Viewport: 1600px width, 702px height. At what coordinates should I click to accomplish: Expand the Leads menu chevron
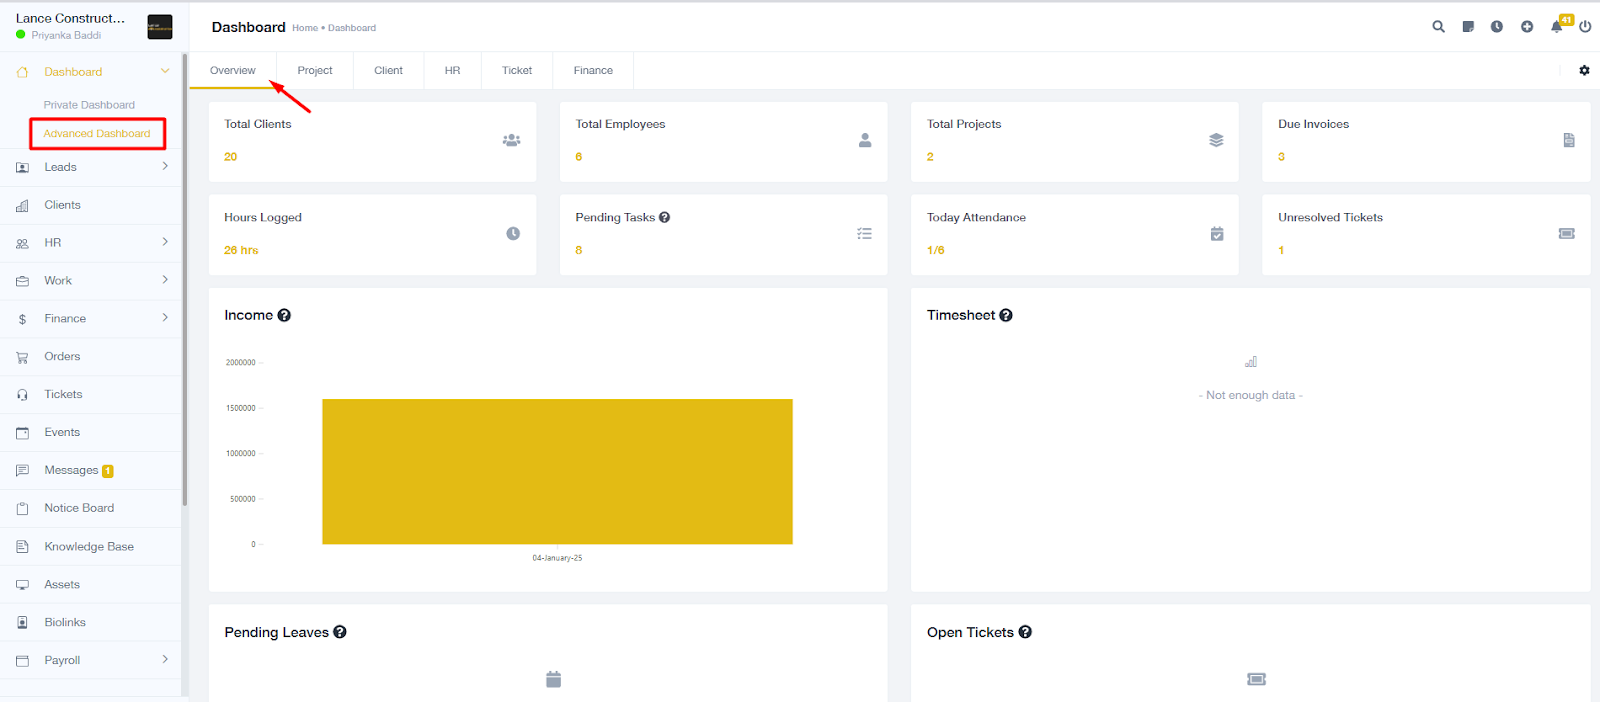point(165,166)
